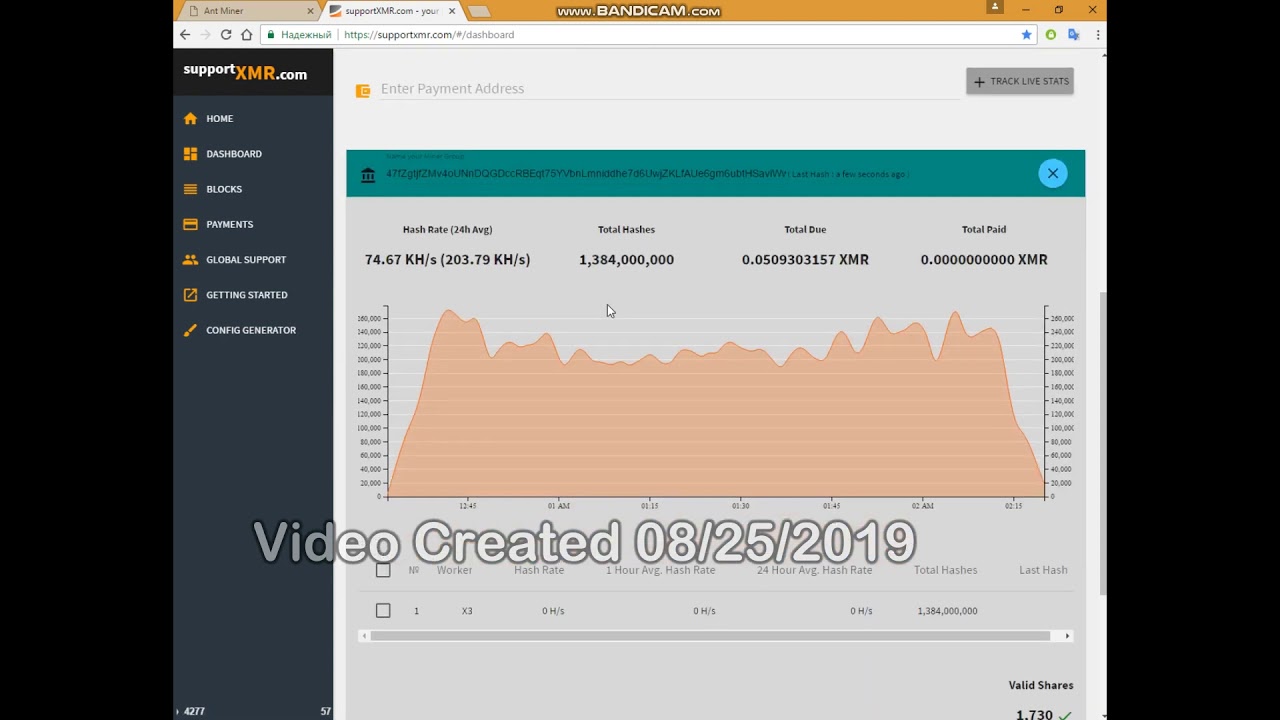The height and width of the screenshot is (720, 1280).
Task: Launch the Config Generator
Action: (253, 330)
